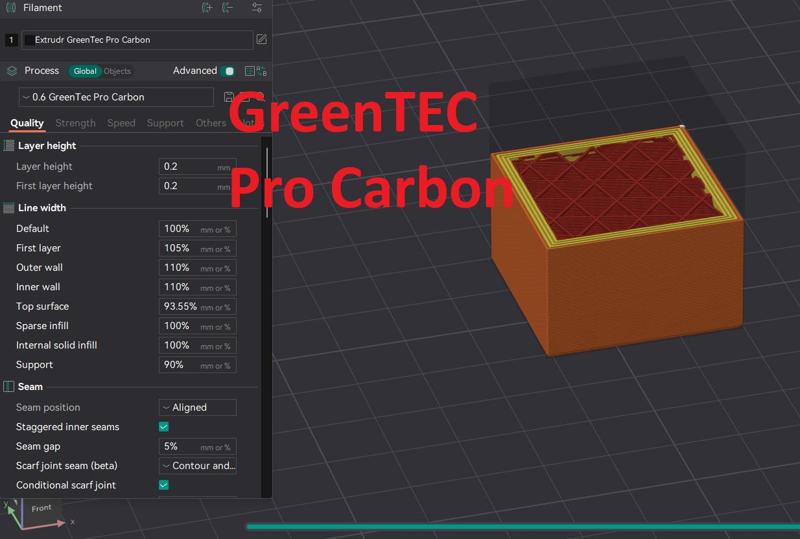
Task: Click the add filament icon
Action: point(207,8)
